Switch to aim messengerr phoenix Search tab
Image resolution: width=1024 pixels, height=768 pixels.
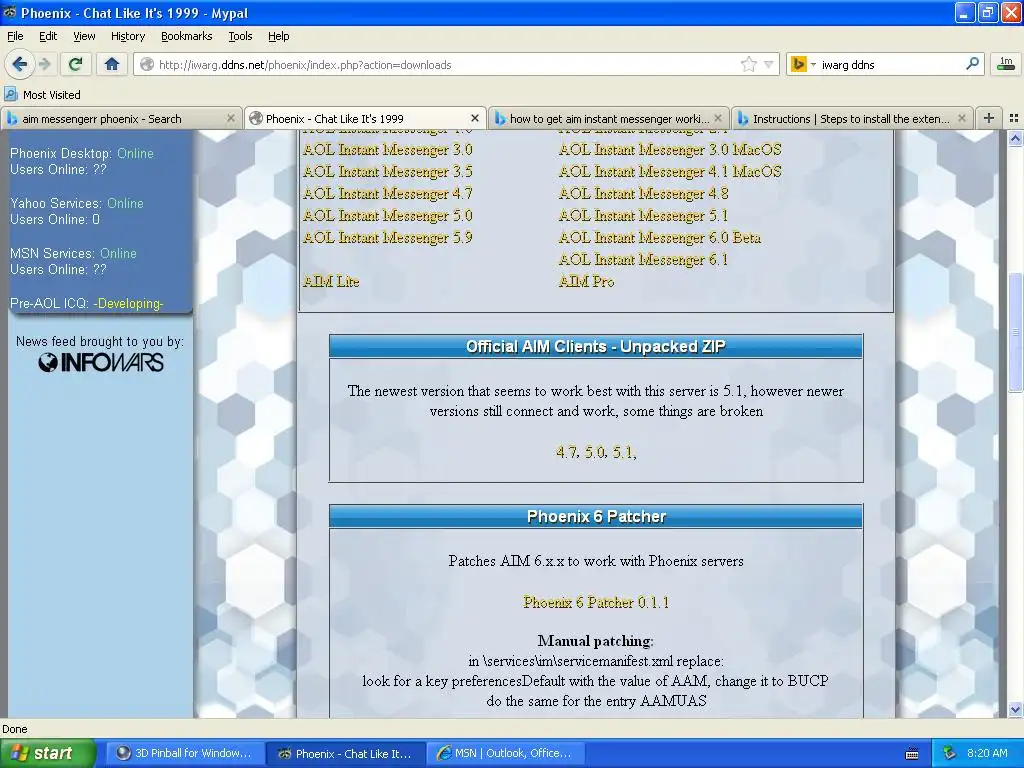[121, 119]
